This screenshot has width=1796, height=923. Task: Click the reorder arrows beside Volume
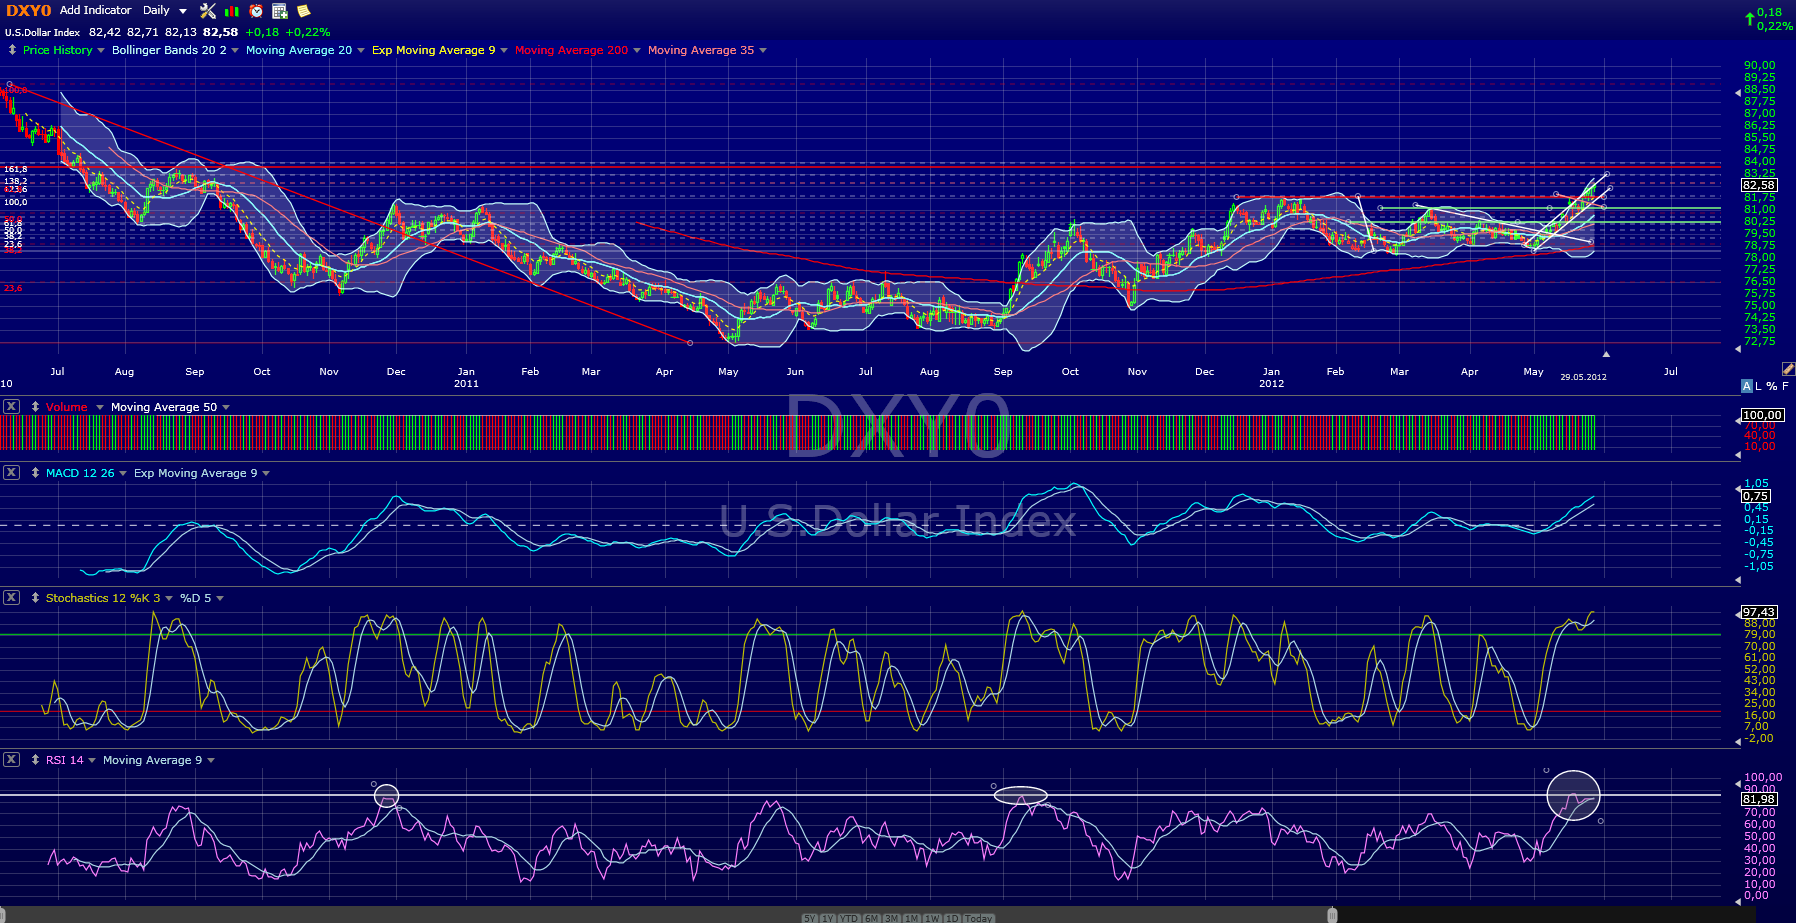[35, 407]
